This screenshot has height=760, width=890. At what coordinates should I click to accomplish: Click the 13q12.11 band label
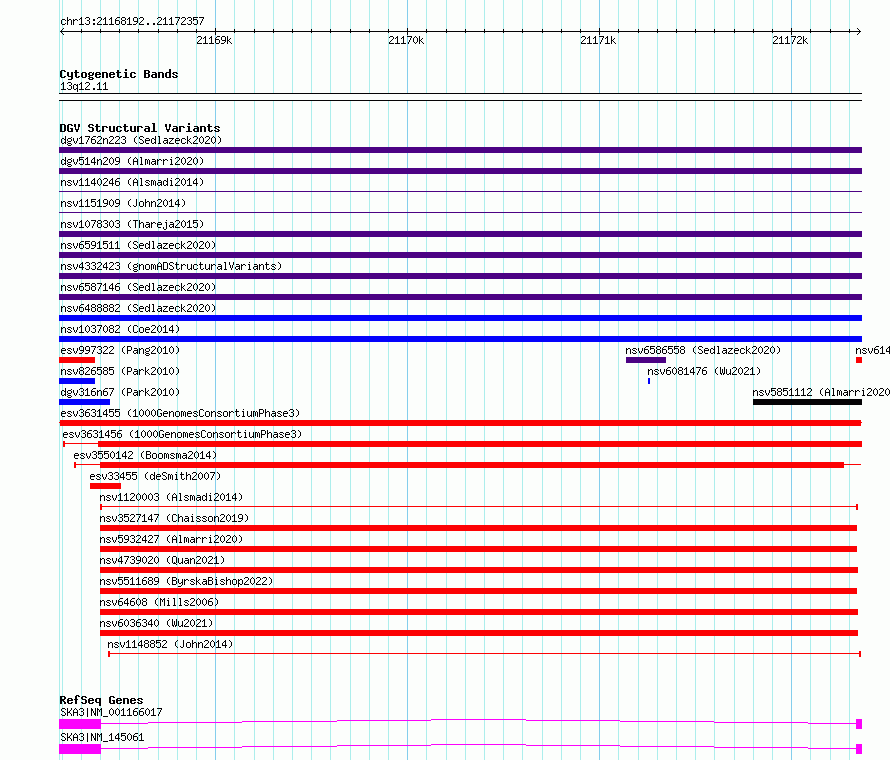84,87
